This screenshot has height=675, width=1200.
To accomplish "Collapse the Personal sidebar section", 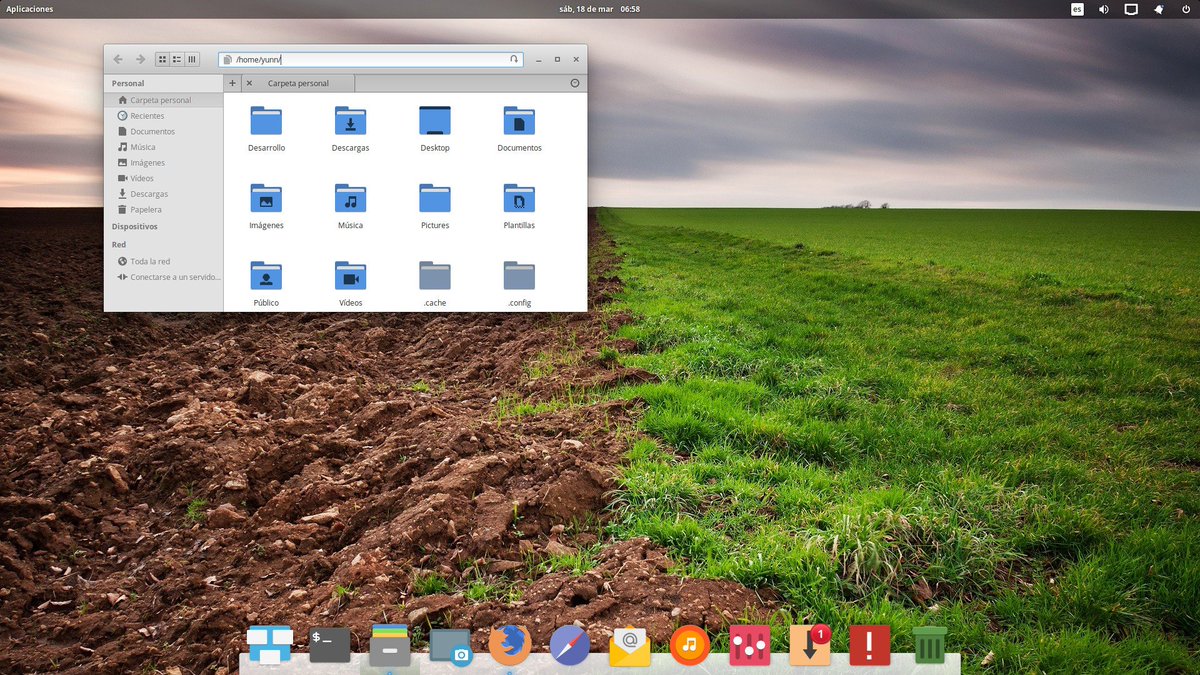I will 128,84.
